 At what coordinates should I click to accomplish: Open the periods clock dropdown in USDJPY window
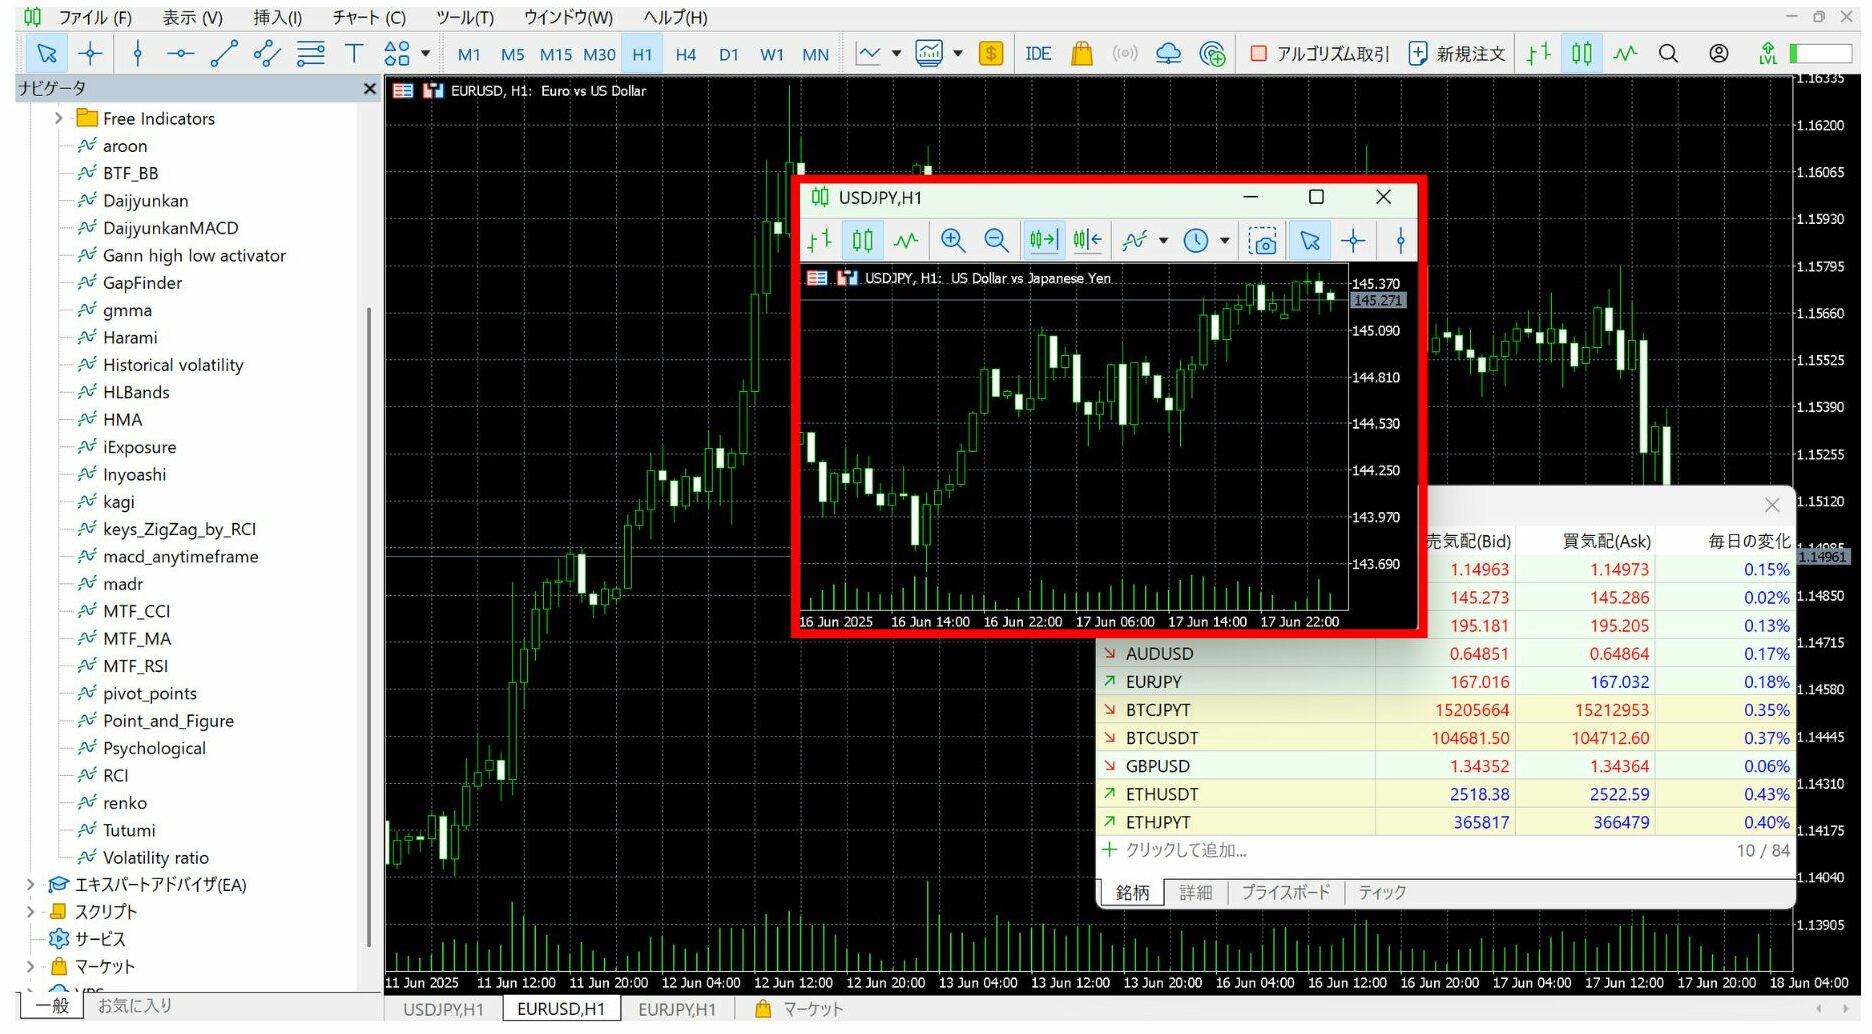[1225, 241]
